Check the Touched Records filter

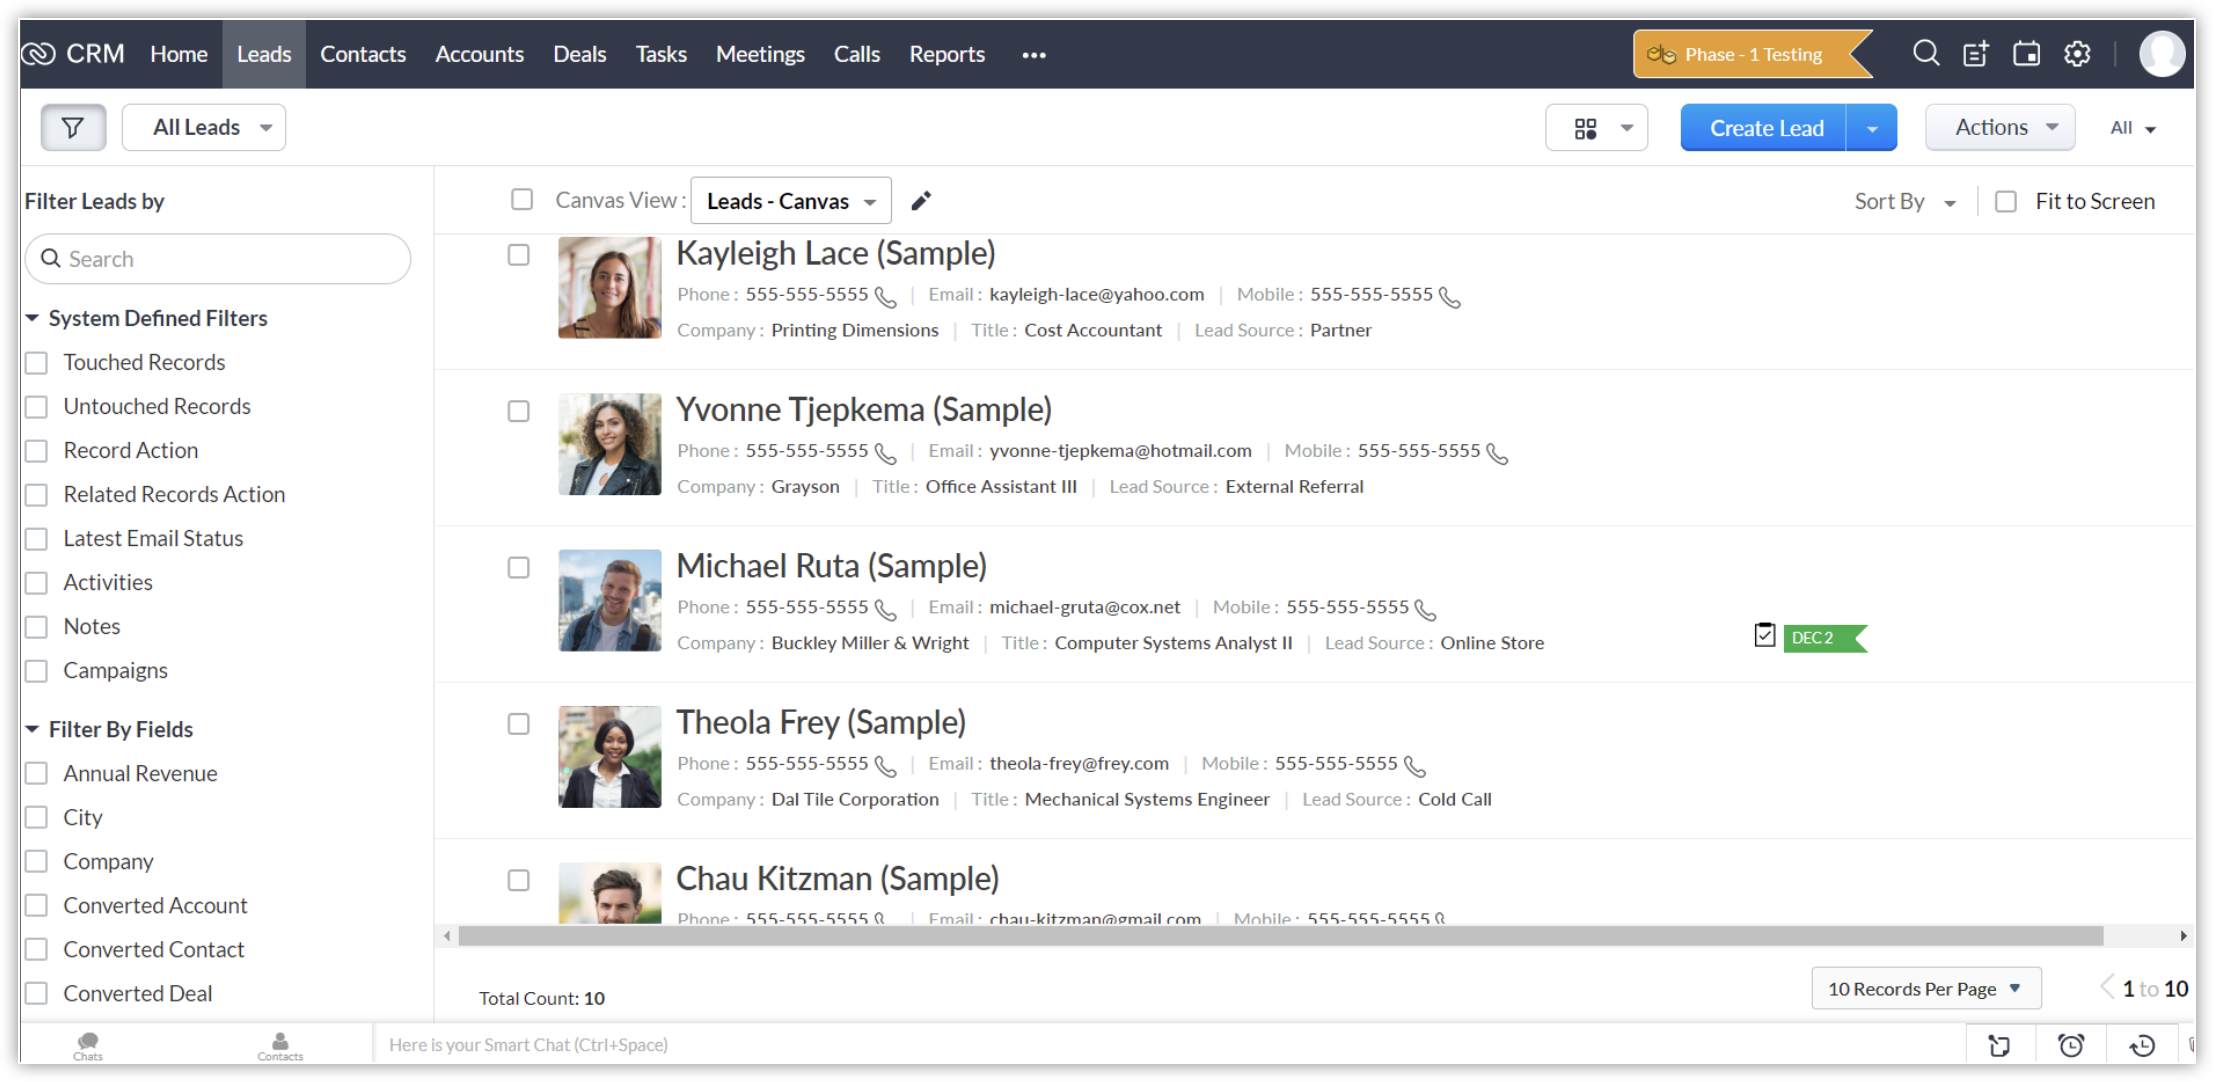pos(37,363)
